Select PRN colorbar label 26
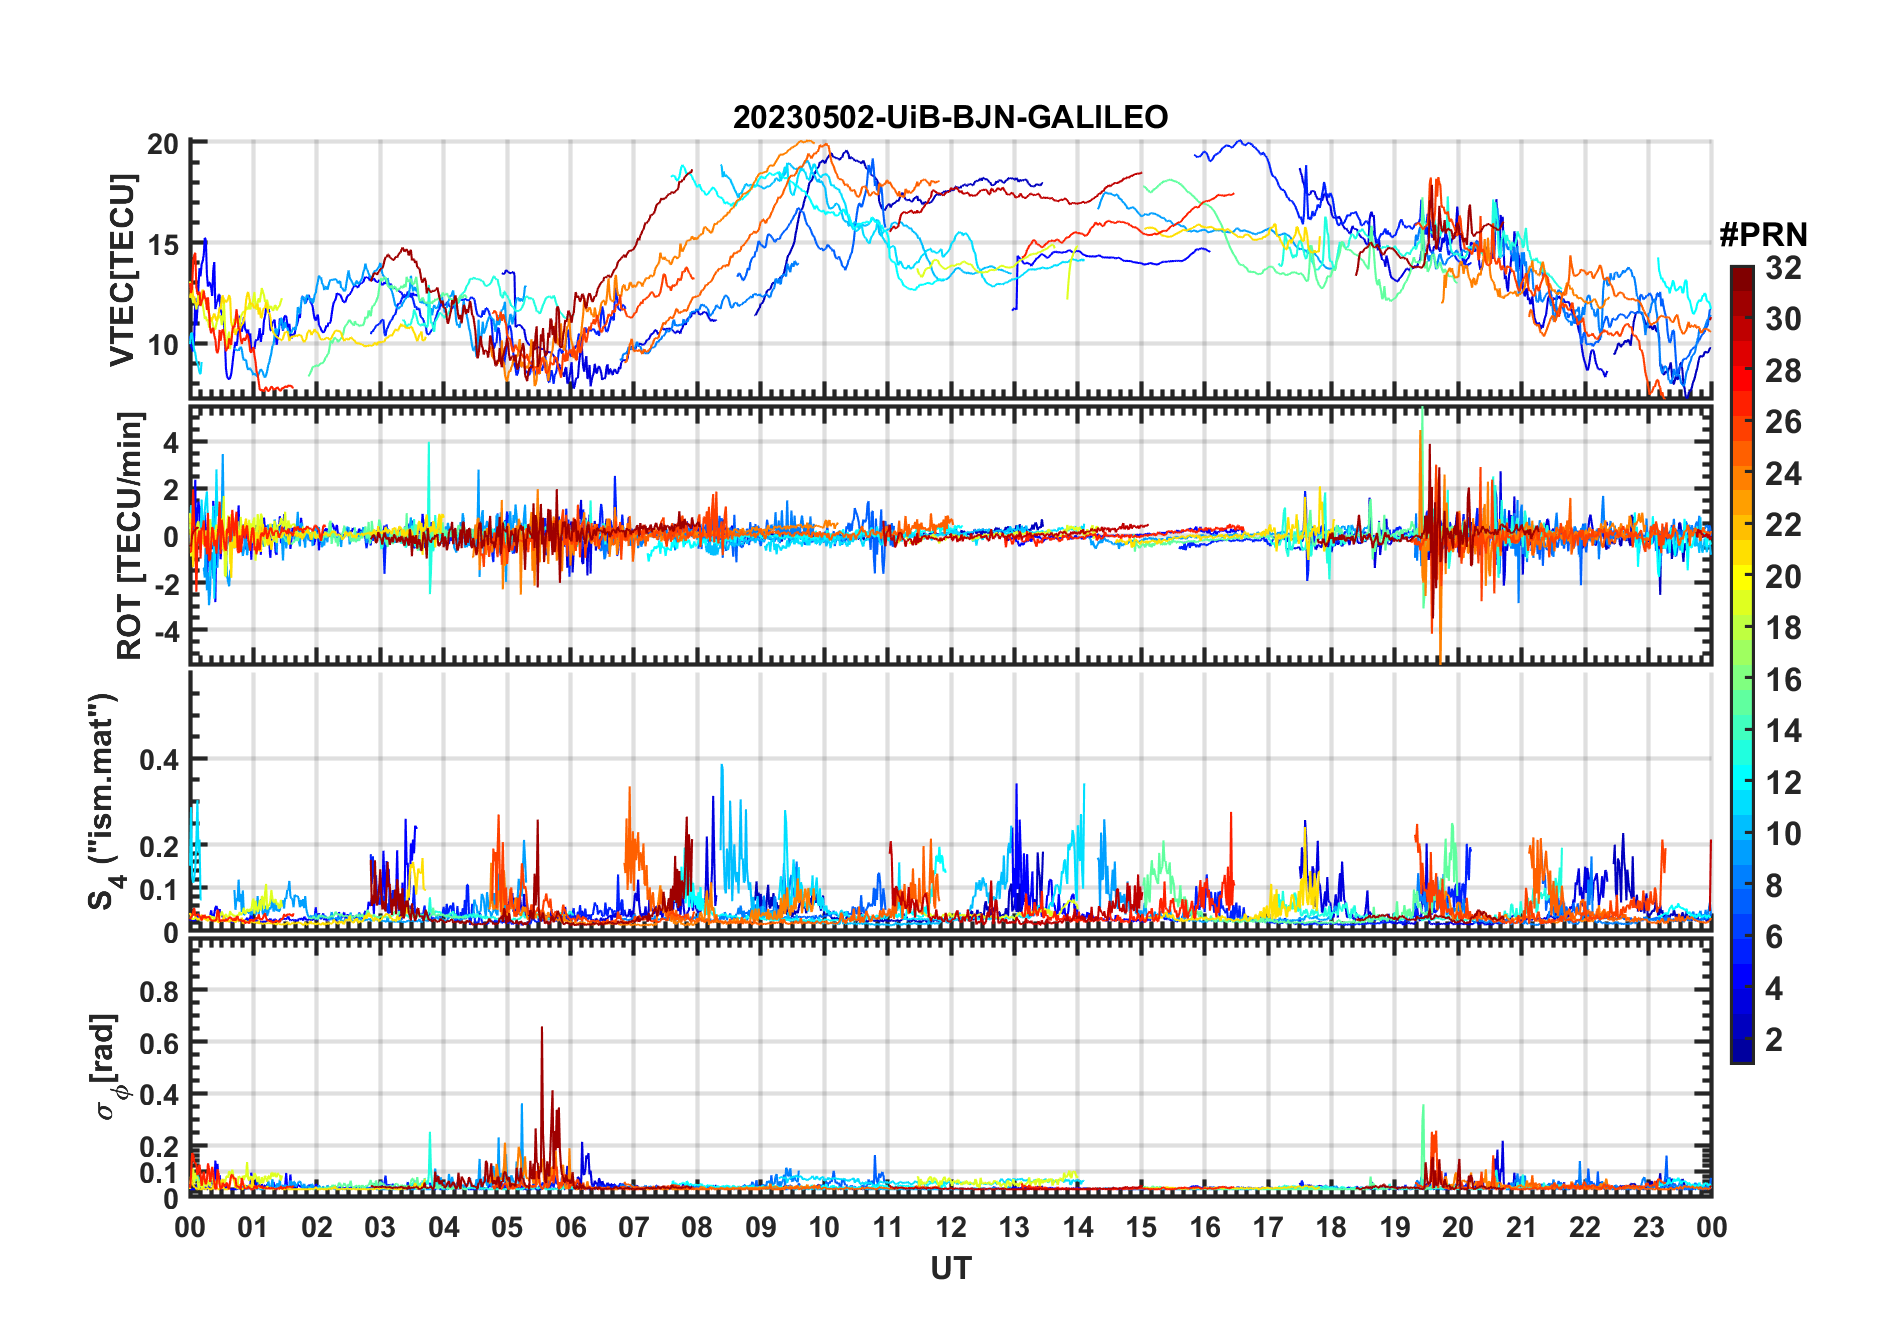The height and width of the screenshot is (1330, 1902). pyautogui.click(x=1783, y=422)
